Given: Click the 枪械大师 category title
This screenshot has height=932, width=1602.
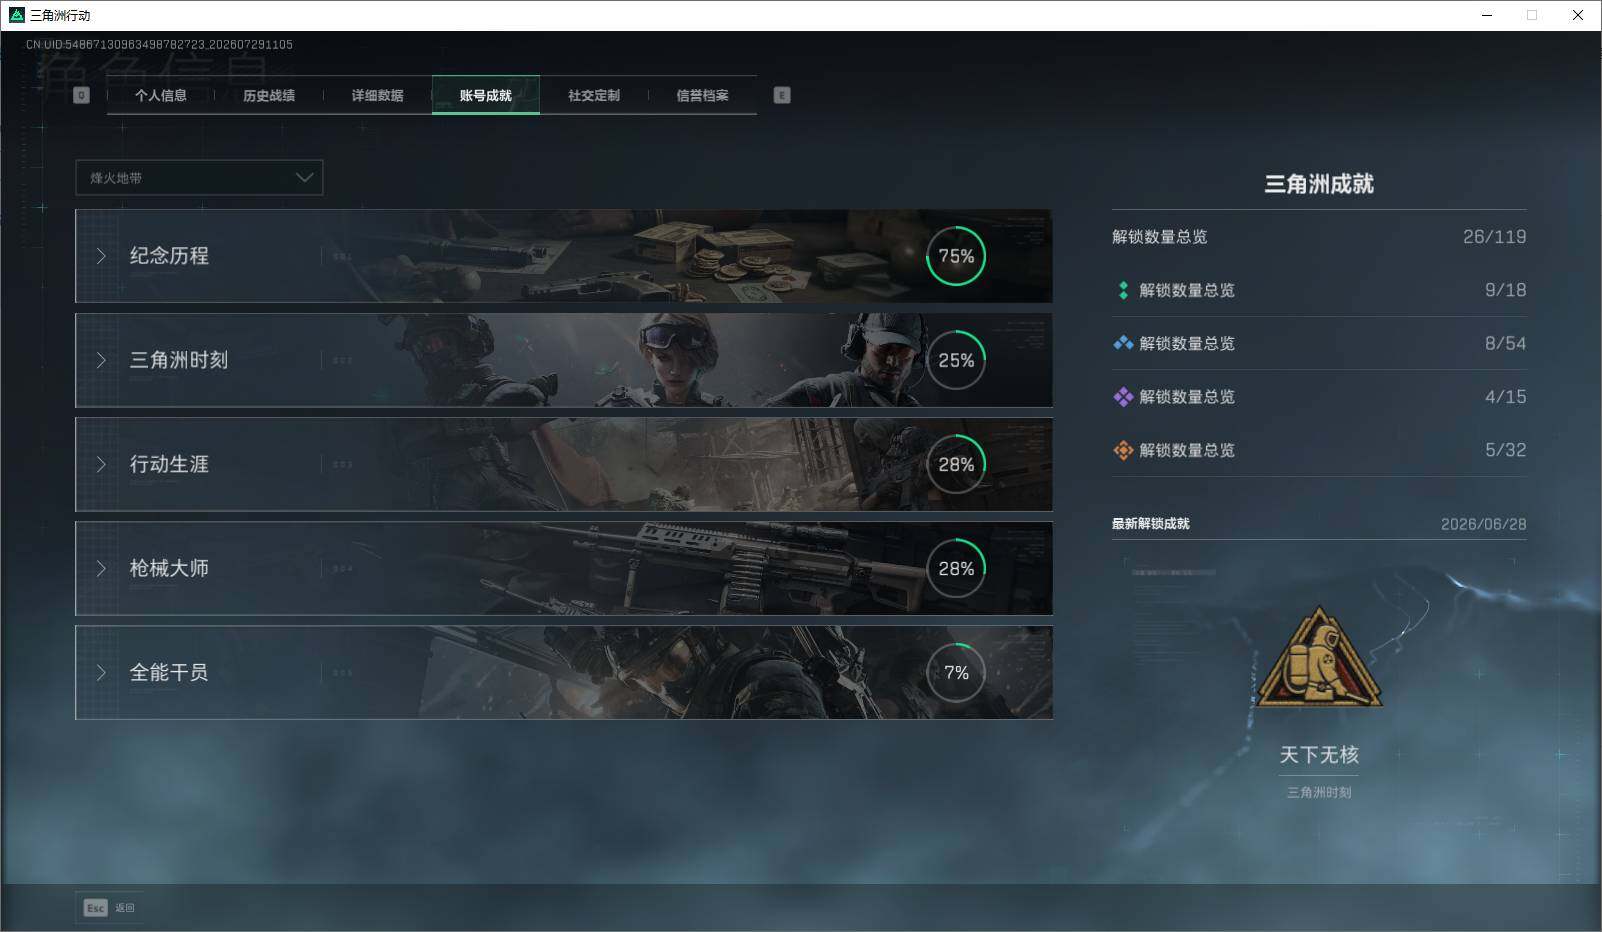Looking at the screenshot, I should coord(169,568).
